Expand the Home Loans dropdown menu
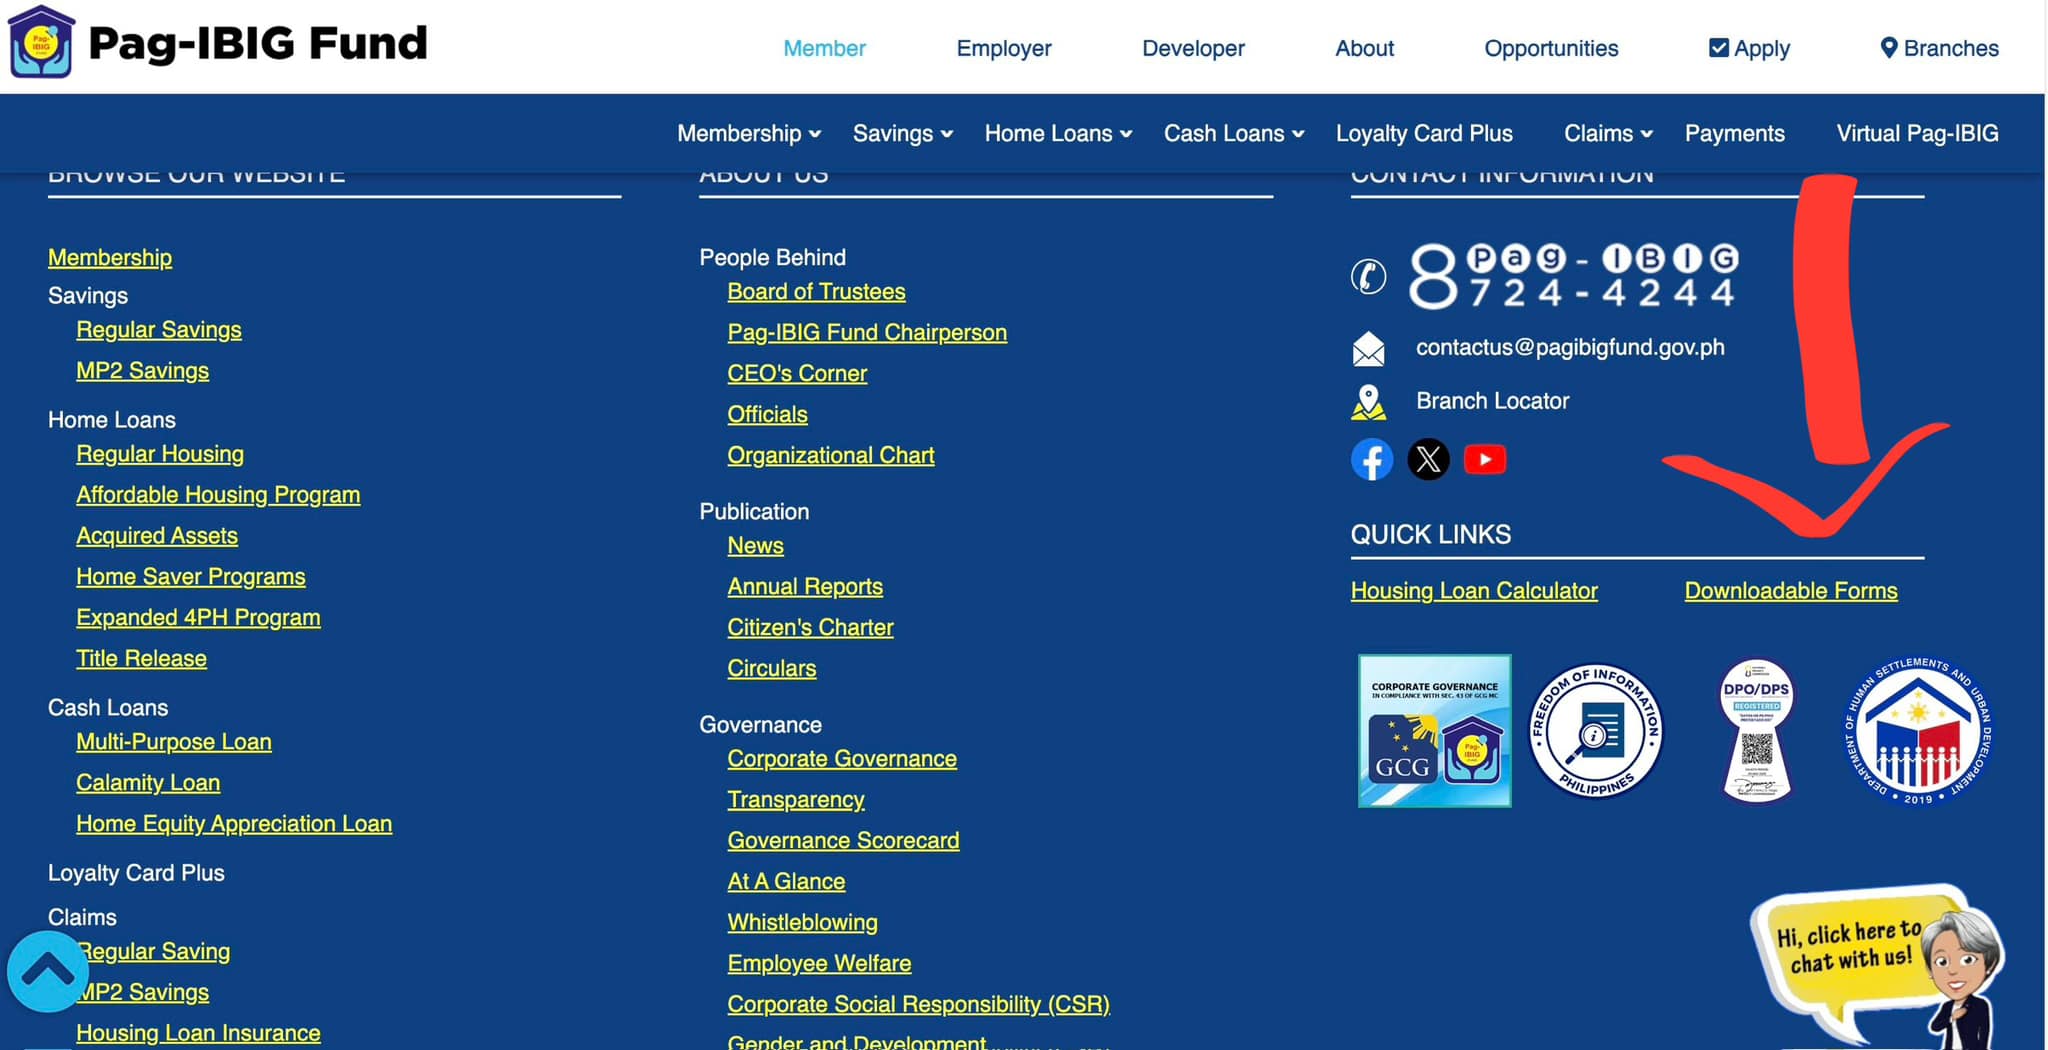The width and height of the screenshot is (2048, 1050). coord(1058,133)
